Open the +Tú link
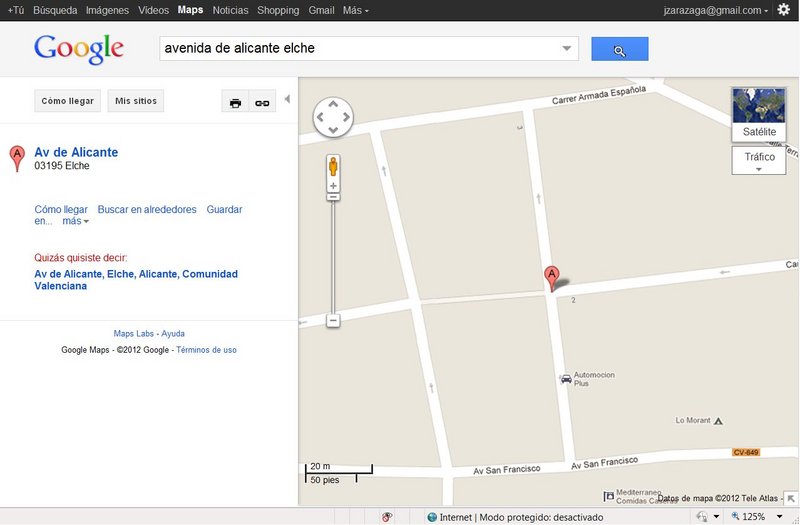Viewport: 800px width, 525px height. 16,10
